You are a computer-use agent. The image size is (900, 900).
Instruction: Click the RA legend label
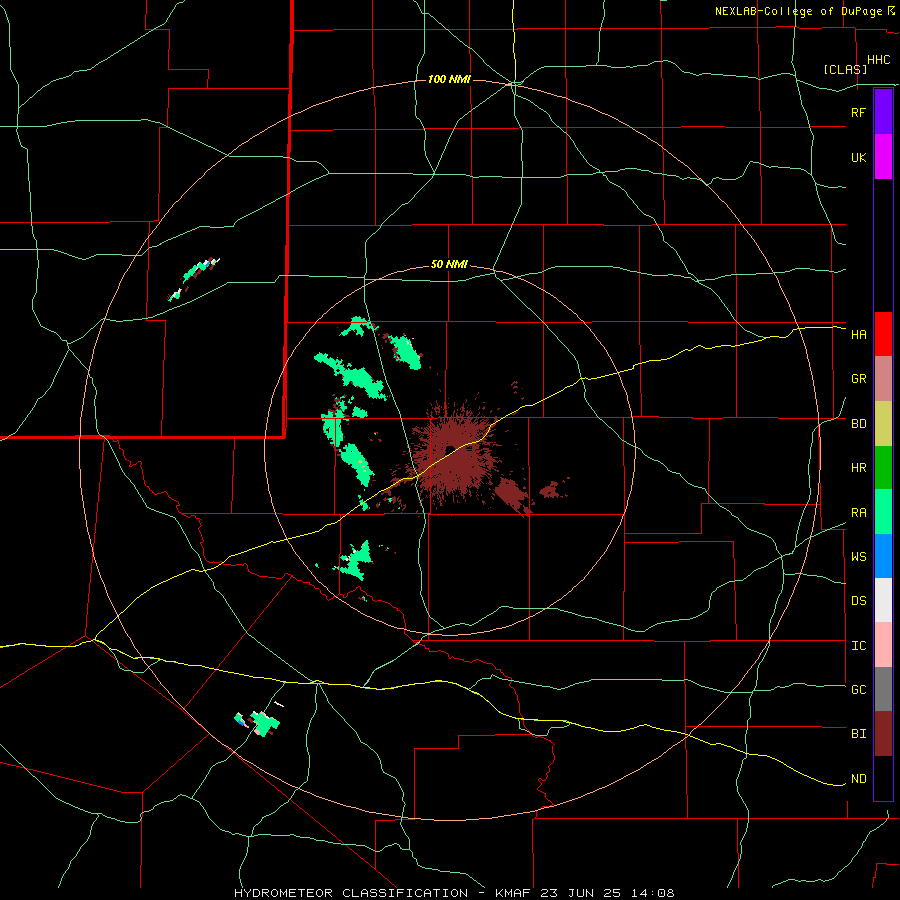(x=858, y=513)
